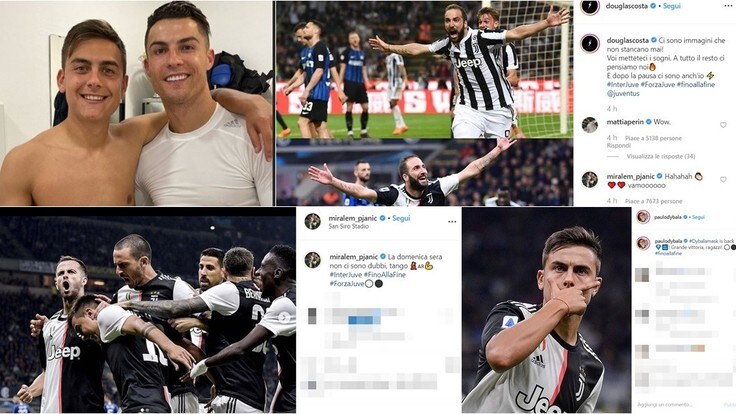
Task: Reply to mattiaperin with Rispondi
Action: click(x=619, y=146)
